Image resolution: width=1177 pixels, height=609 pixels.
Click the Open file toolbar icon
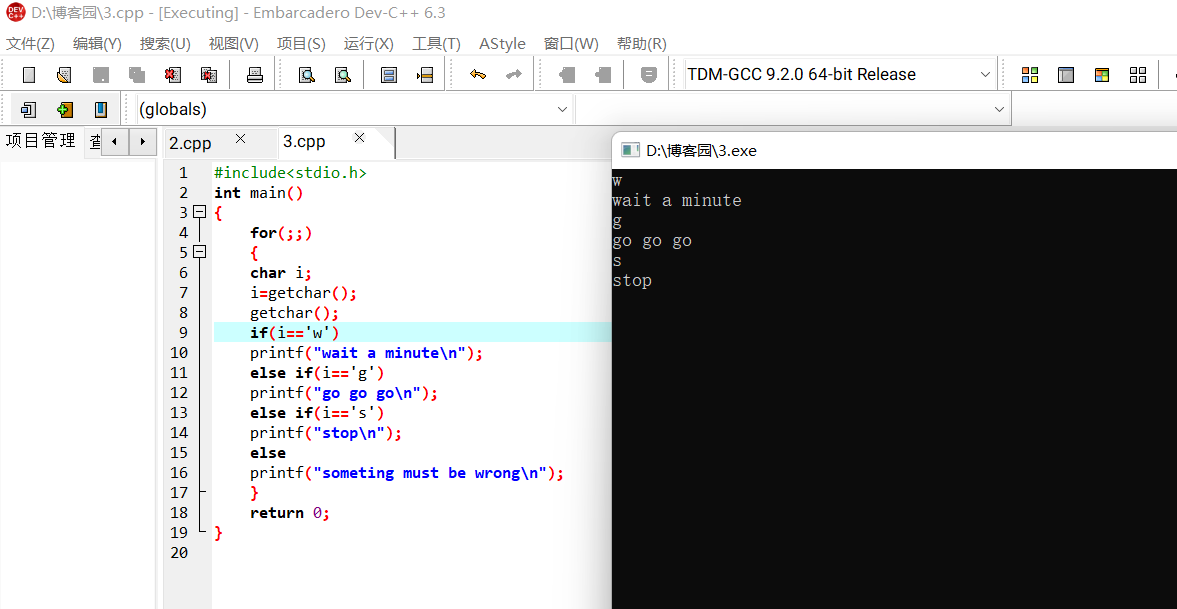click(x=65, y=74)
